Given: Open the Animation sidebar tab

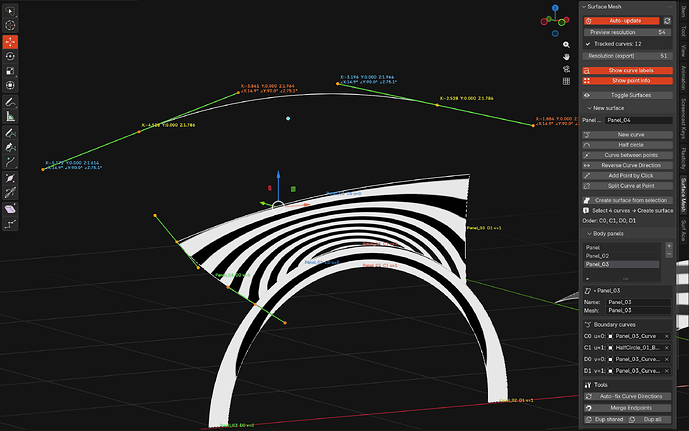Looking at the screenshot, I should click(x=683, y=78).
